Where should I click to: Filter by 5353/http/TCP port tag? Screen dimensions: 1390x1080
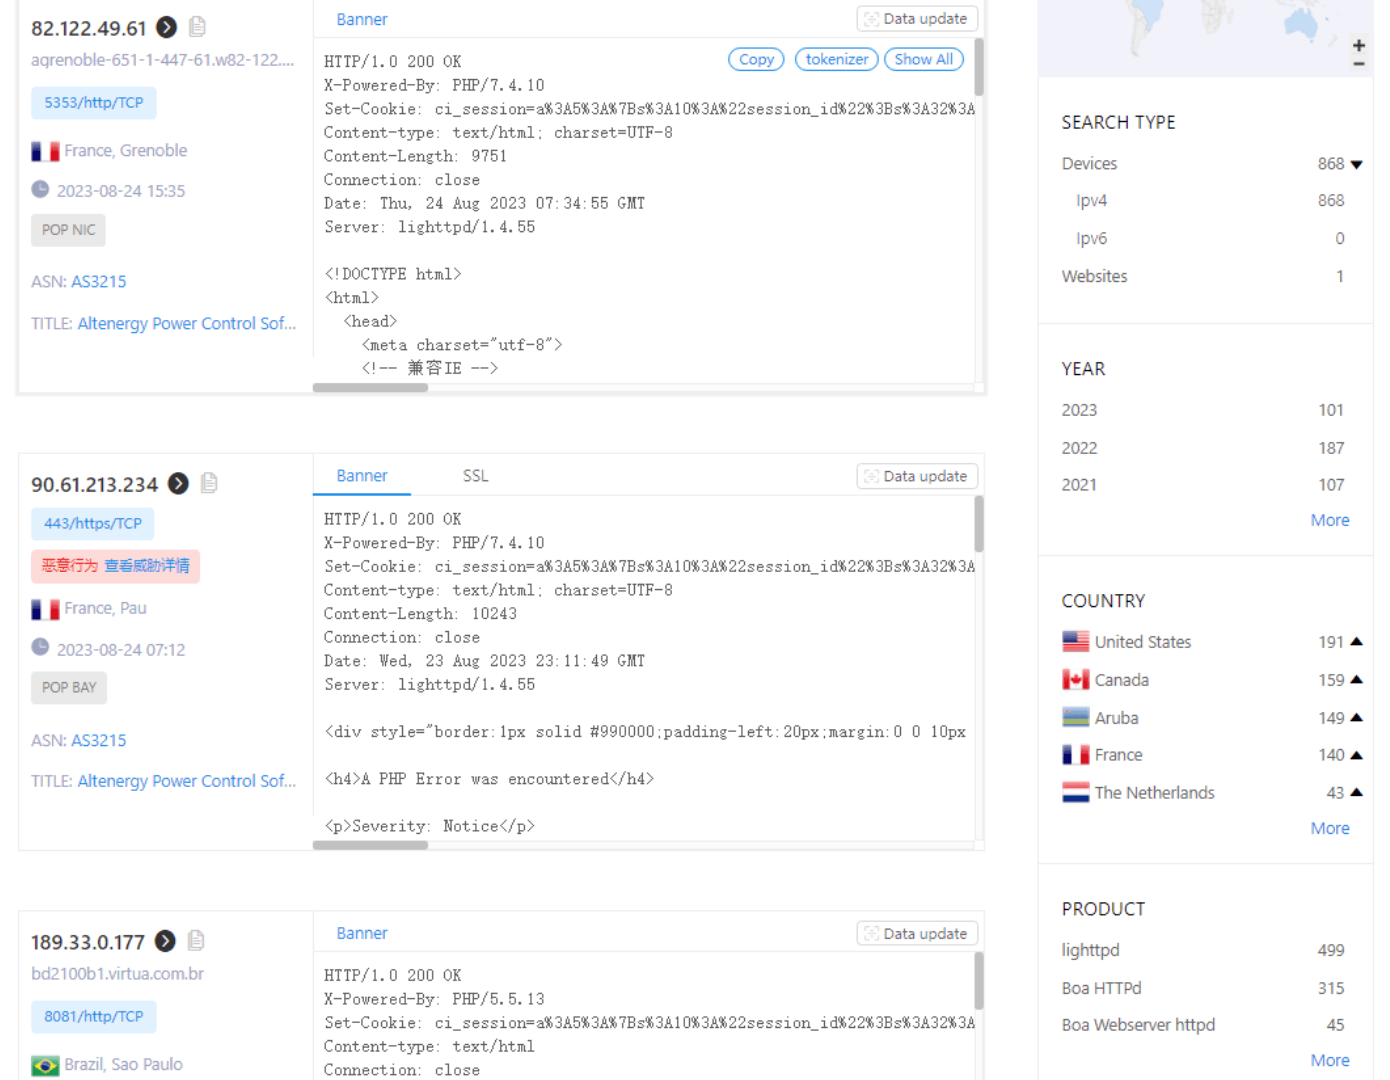(93, 103)
